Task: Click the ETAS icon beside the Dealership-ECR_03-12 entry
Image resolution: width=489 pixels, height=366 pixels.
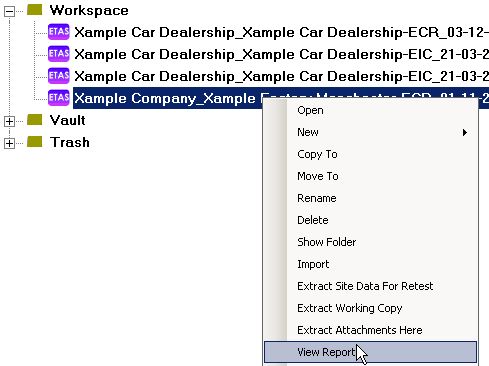Action: click(59, 32)
